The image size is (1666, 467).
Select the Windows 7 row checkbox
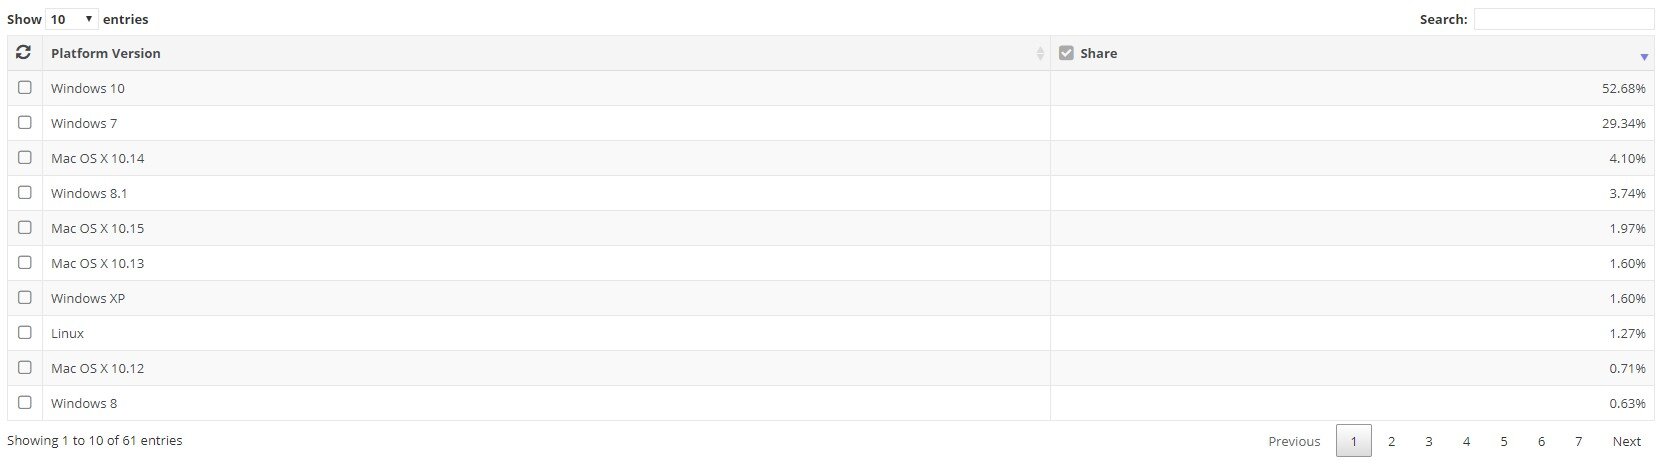pyautogui.click(x=25, y=123)
